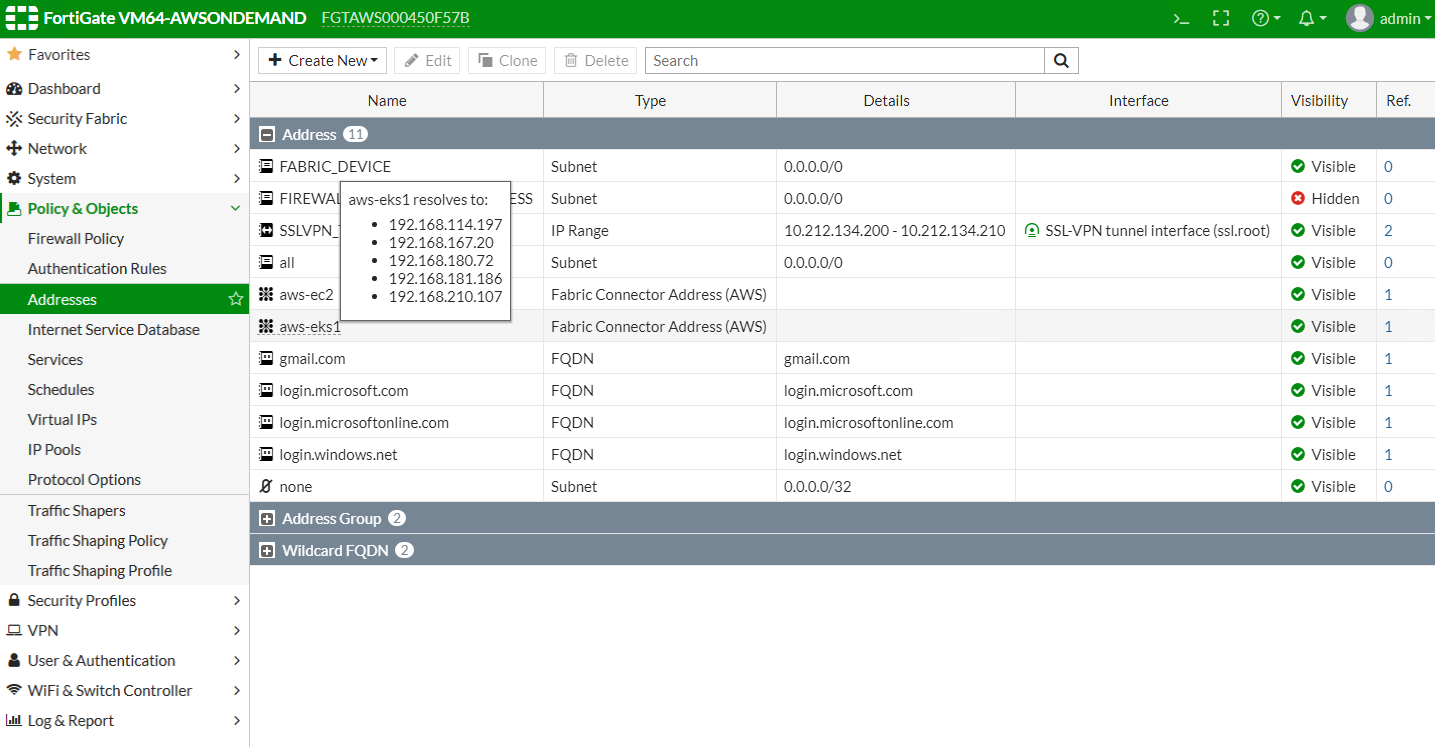Screen dimensions: 1435x747
Task: Collapse the Address section
Action: point(267,135)
